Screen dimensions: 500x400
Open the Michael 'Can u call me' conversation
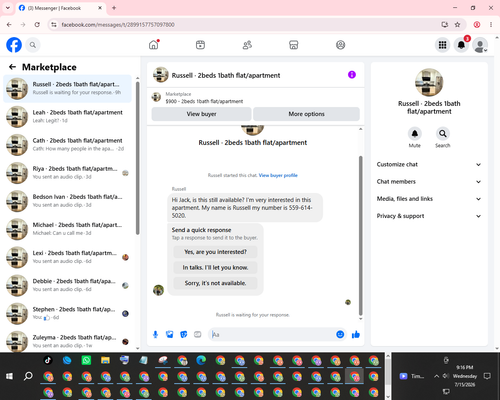[x=67, y=229]
